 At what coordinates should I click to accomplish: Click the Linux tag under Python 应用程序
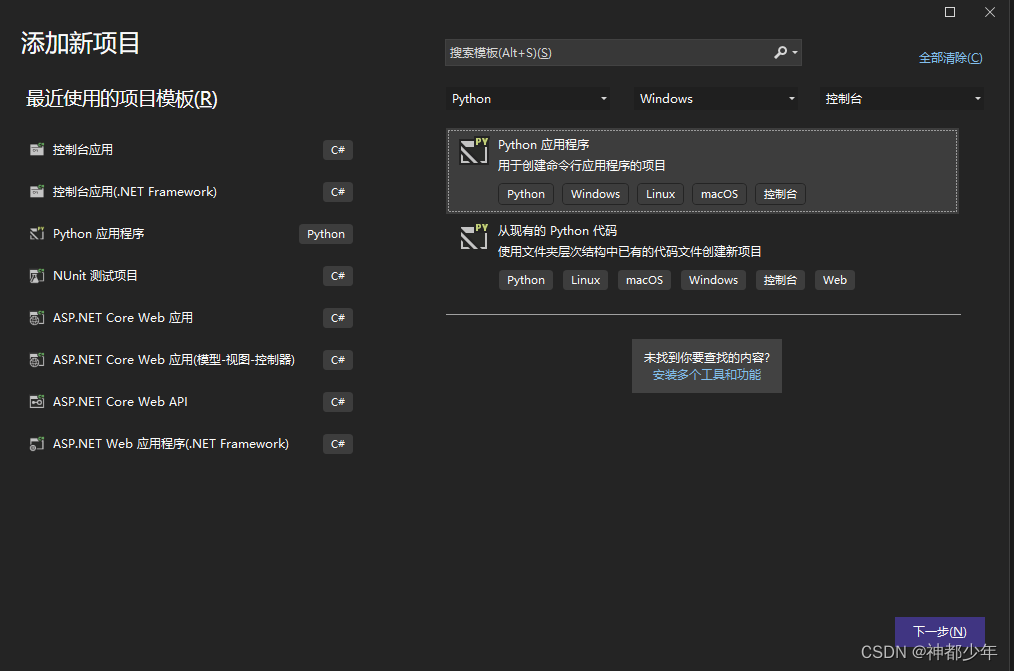[x=660, y=194]
